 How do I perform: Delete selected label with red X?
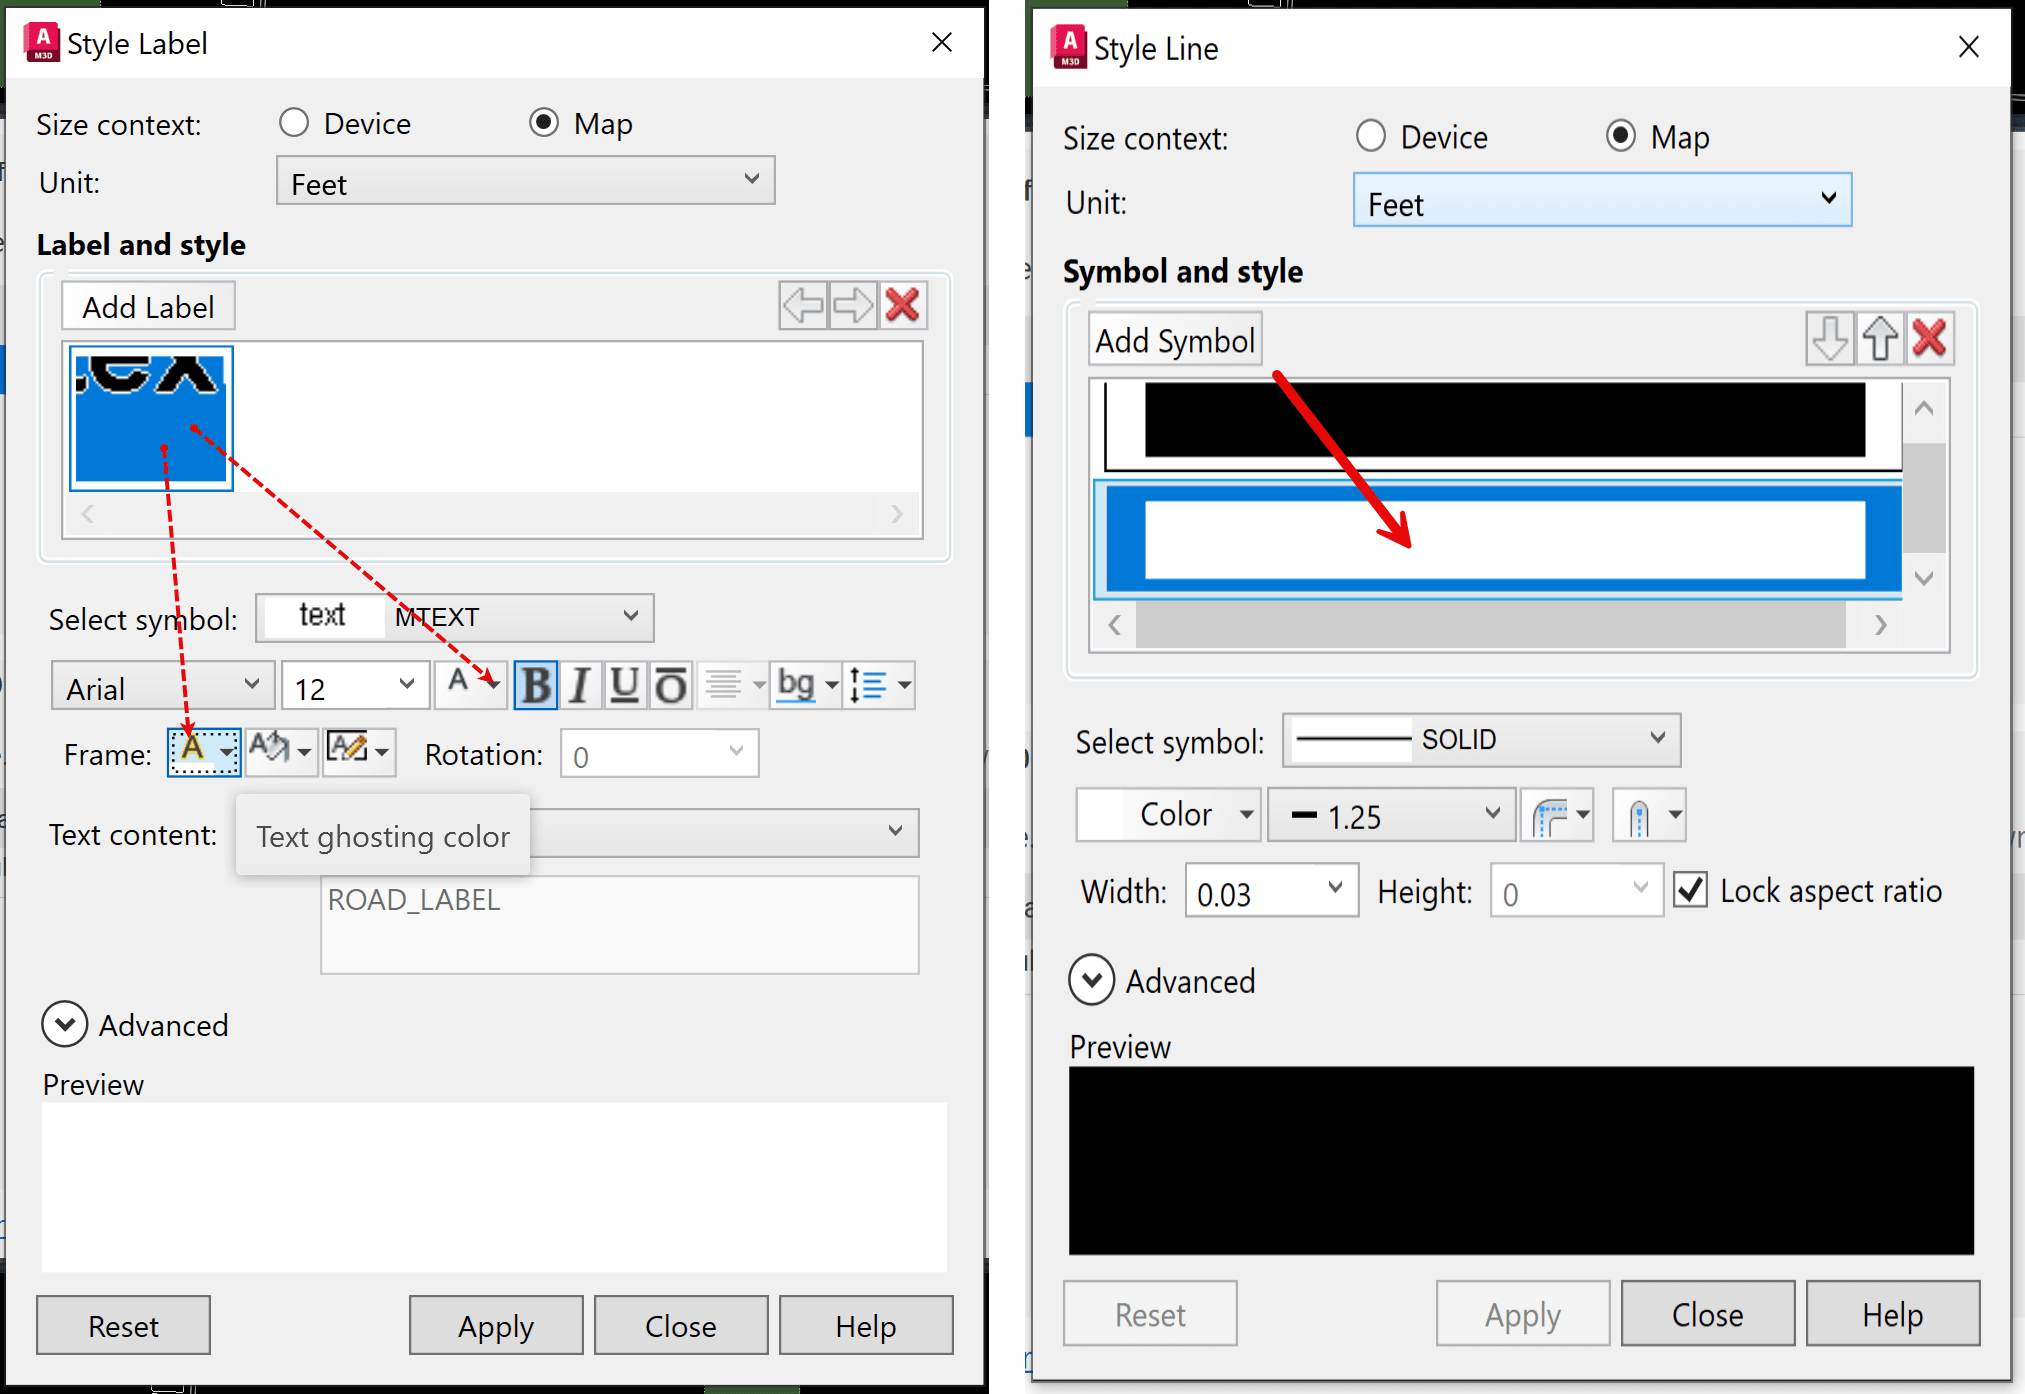click(902, 306)
